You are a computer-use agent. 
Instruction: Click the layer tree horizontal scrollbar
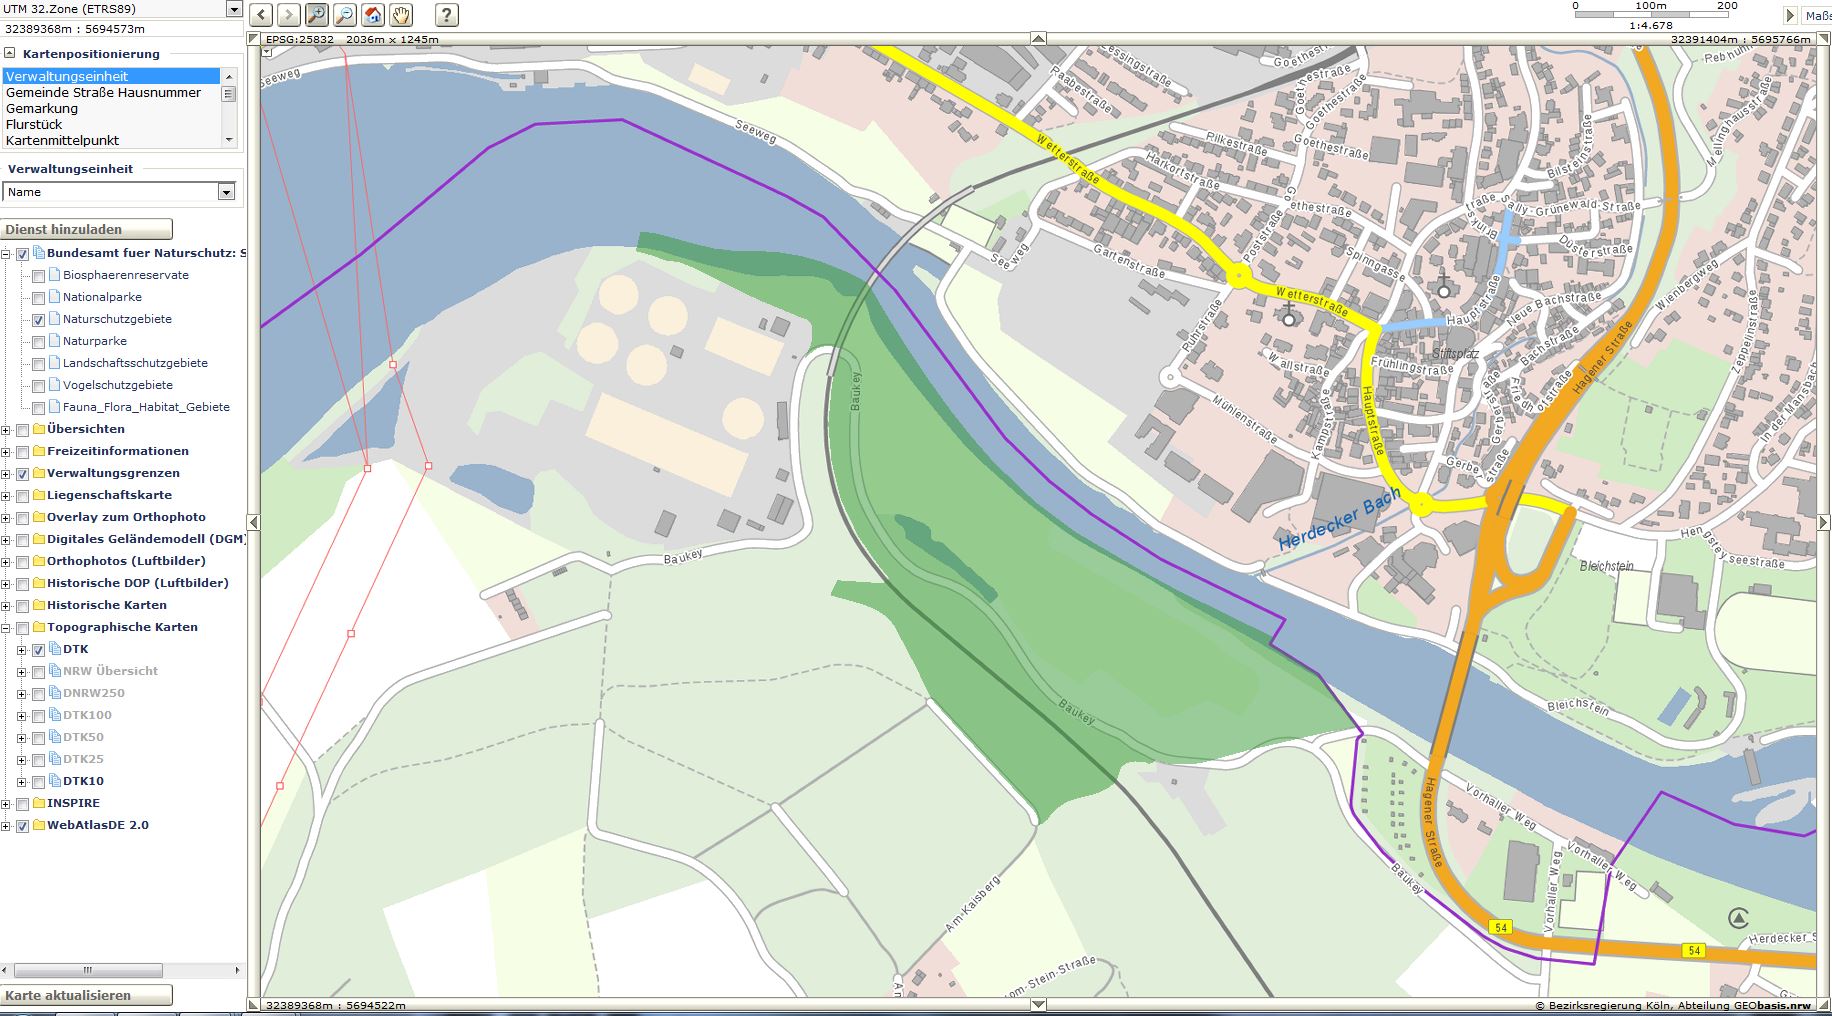click(88, 970)
